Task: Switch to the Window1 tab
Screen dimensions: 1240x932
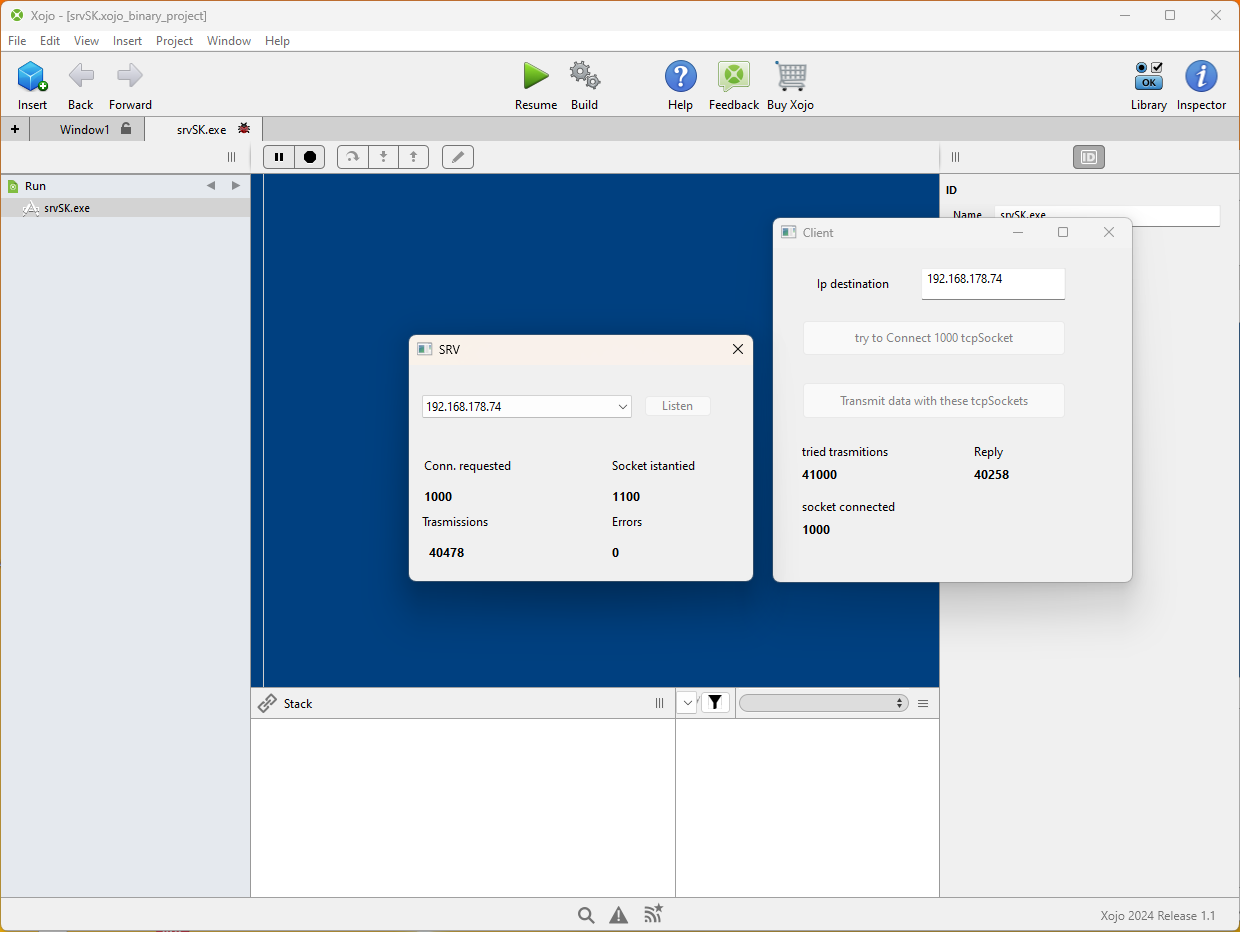Action: [x=87, y=129]
